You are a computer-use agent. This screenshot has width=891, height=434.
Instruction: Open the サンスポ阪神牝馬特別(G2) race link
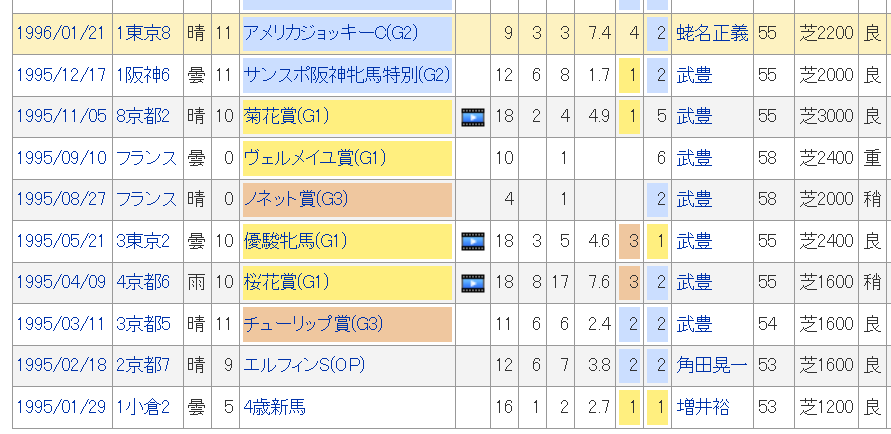tap(347, 75)
